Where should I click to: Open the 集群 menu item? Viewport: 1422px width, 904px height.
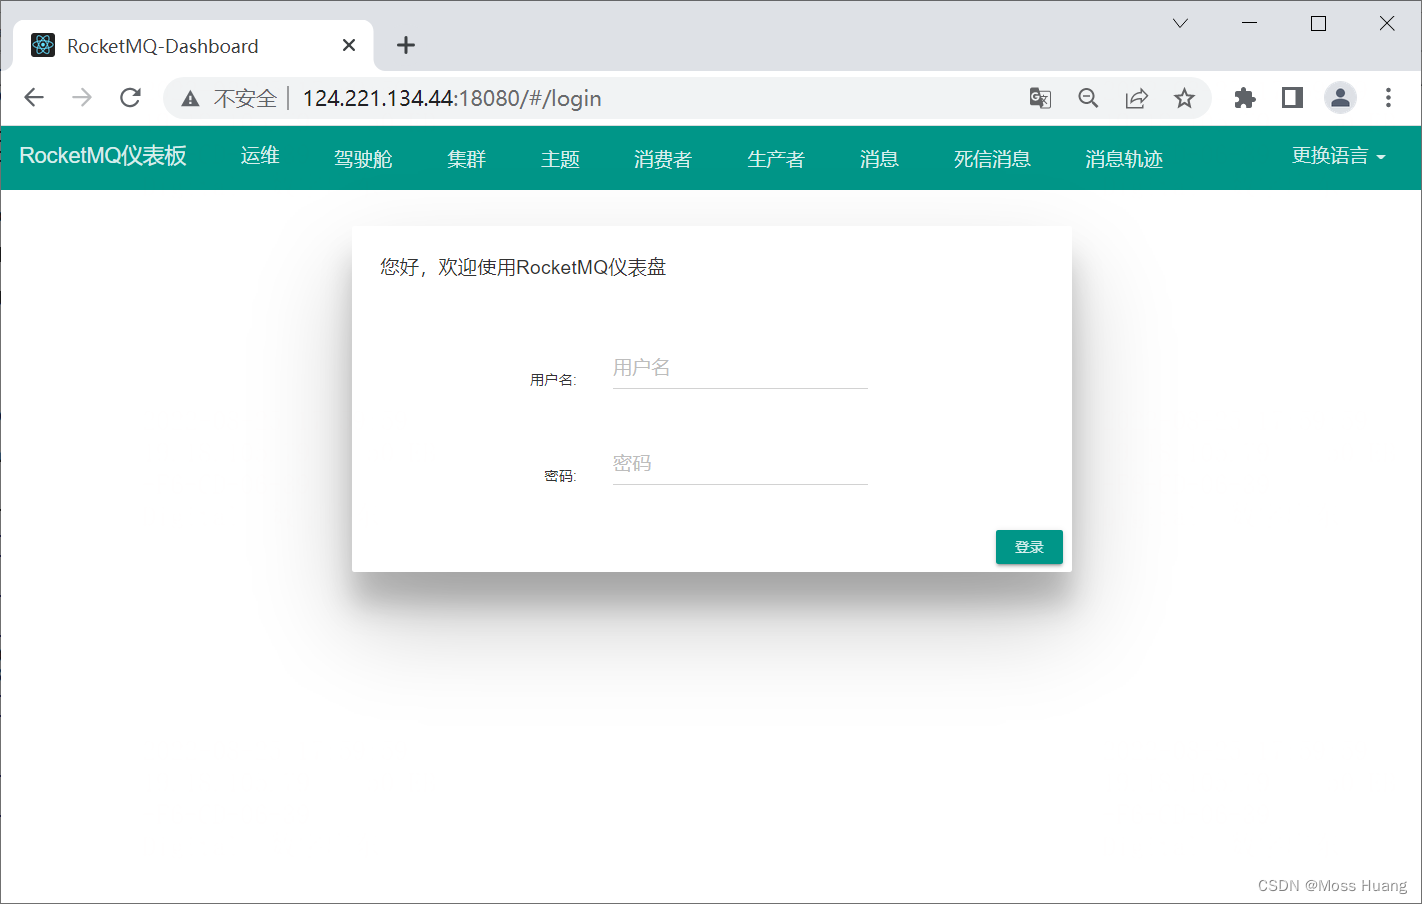467,159
